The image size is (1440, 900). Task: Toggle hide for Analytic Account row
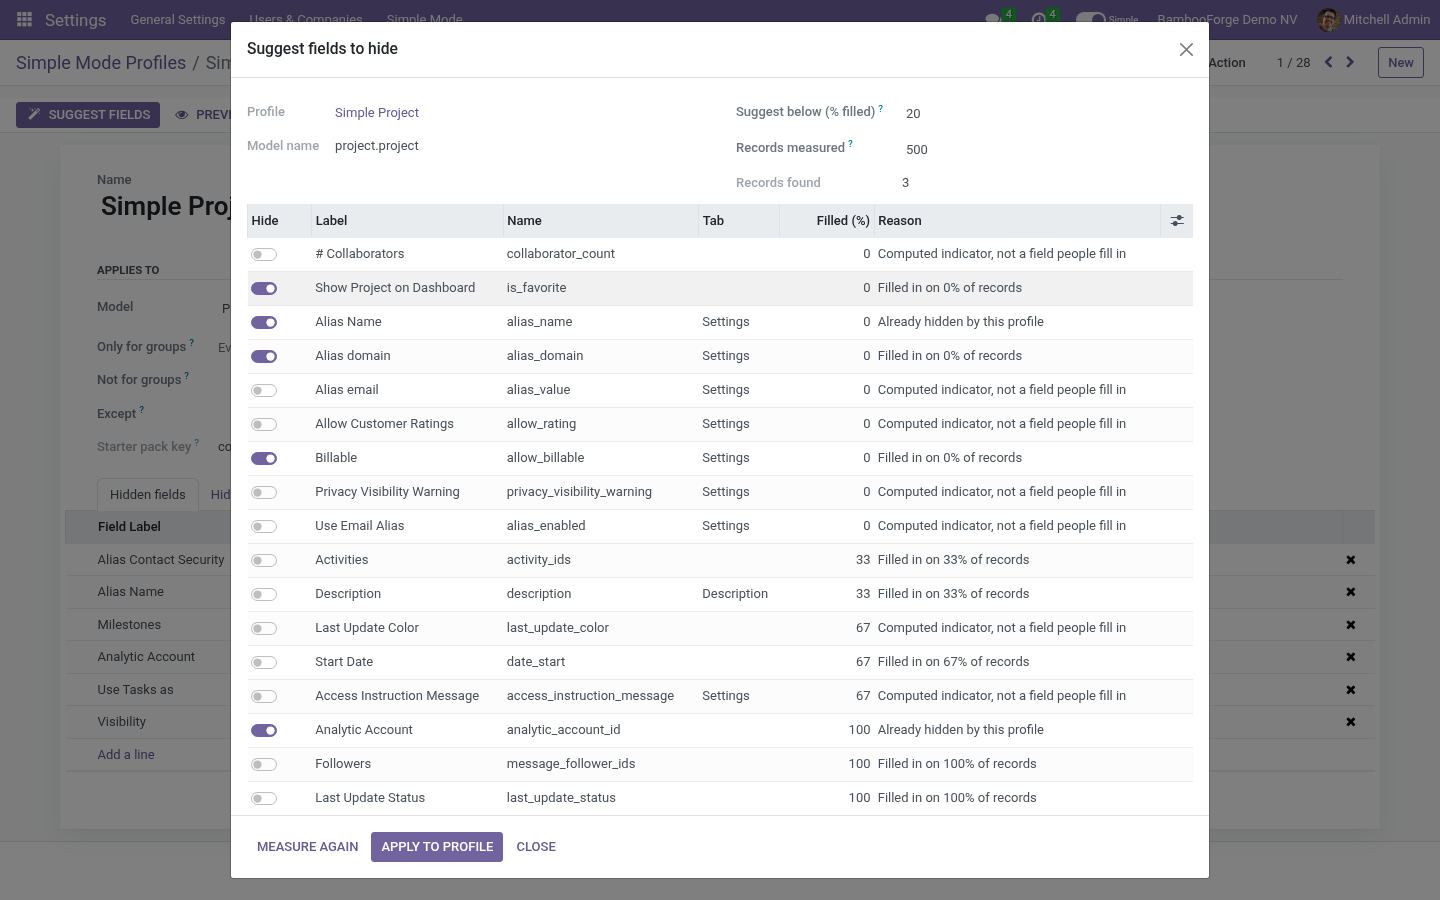tap(264, 731)
